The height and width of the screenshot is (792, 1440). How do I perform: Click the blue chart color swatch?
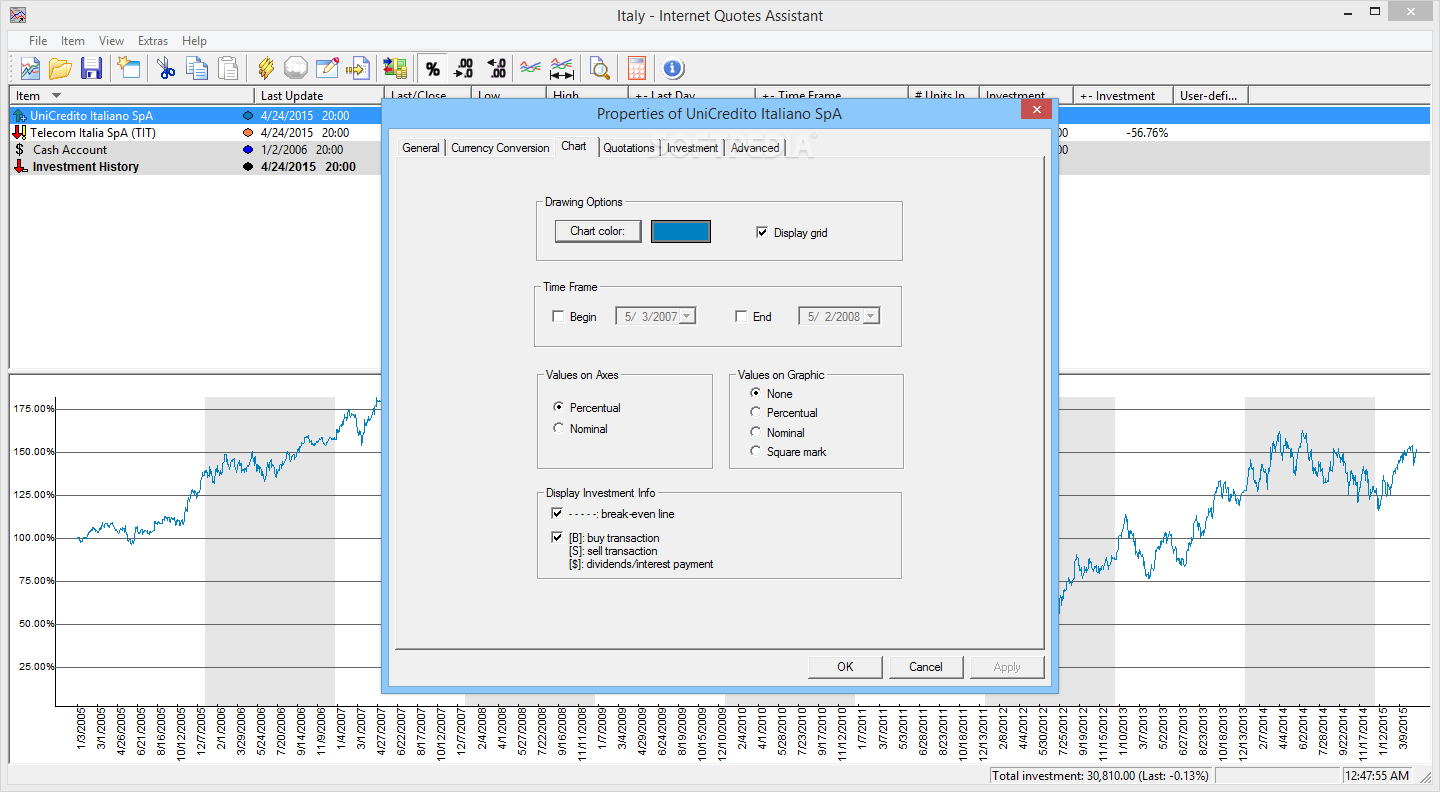click(681, 232)
